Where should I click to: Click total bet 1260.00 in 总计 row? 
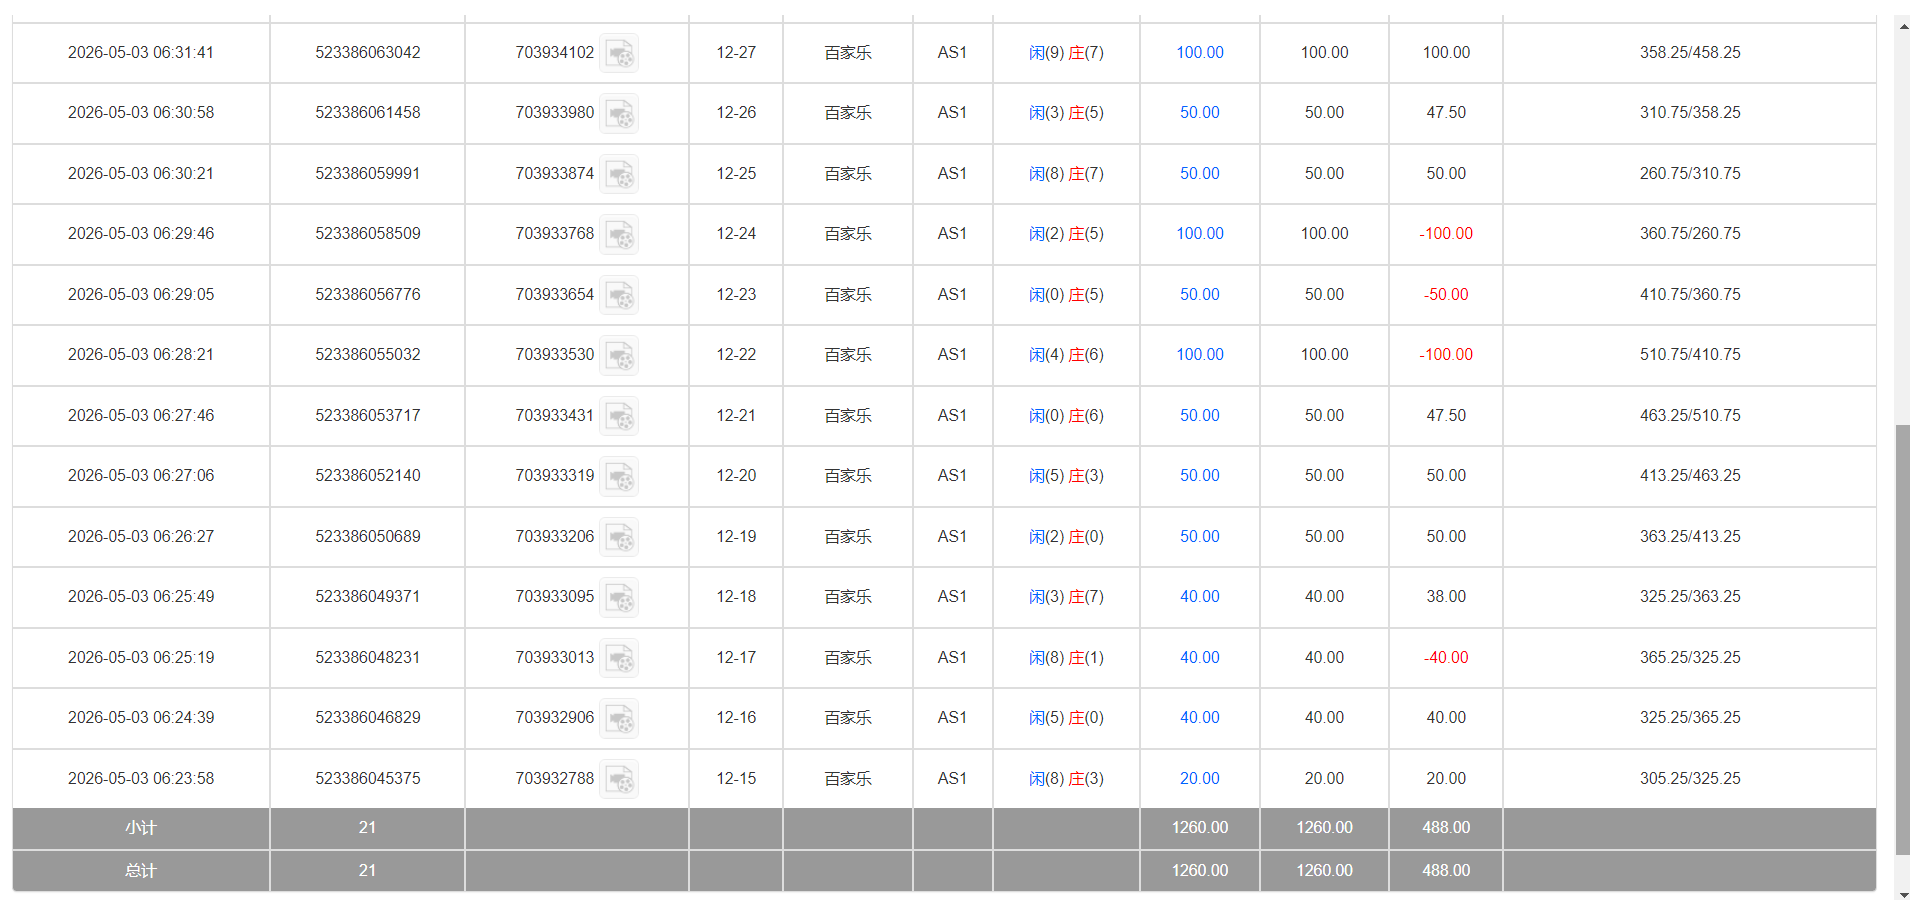1199,870
